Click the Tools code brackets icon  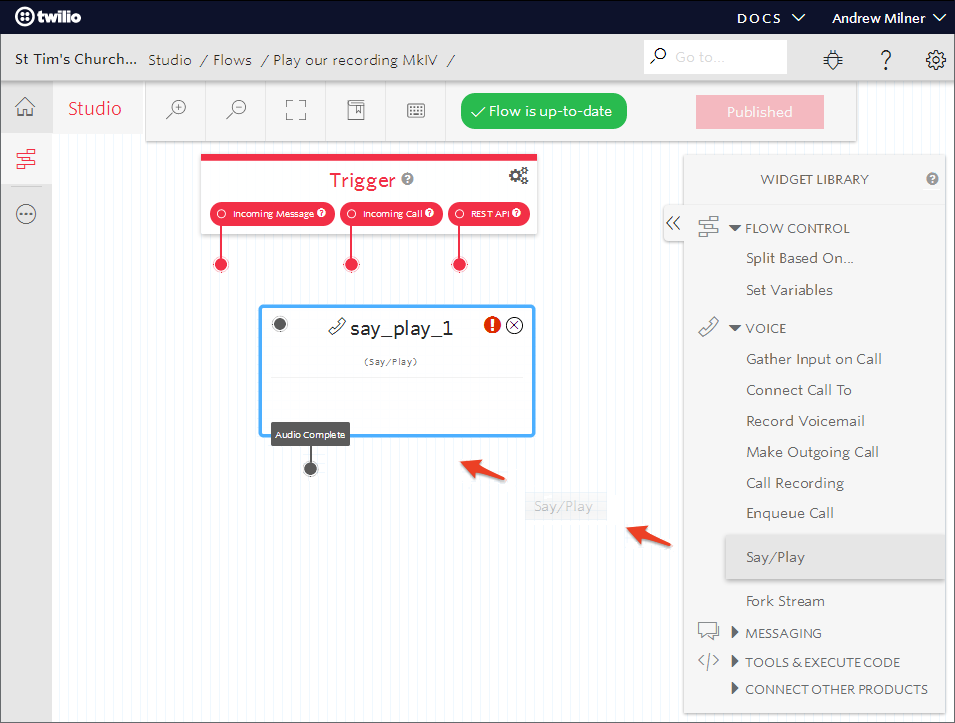(708, 661)
